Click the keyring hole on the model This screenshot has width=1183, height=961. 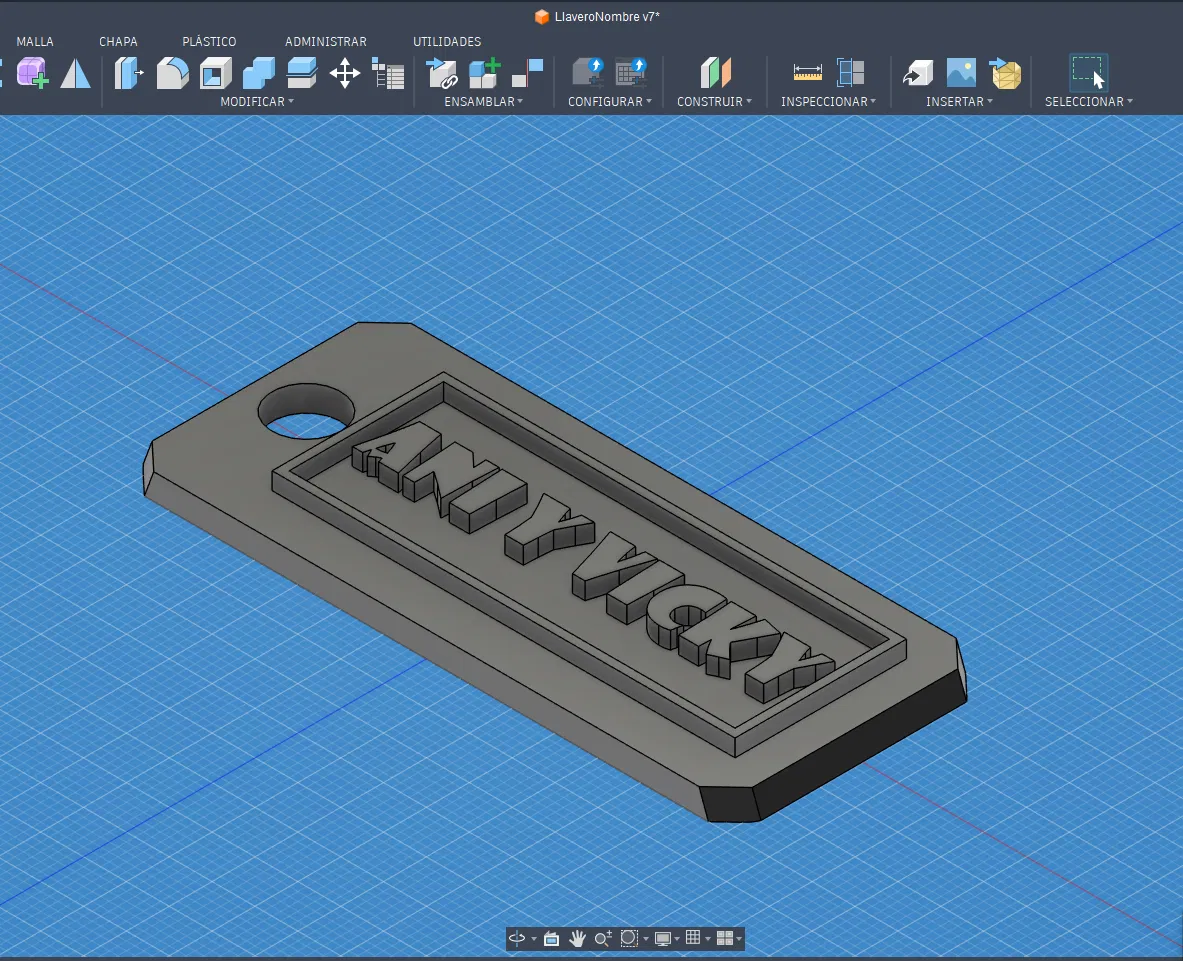305,410
